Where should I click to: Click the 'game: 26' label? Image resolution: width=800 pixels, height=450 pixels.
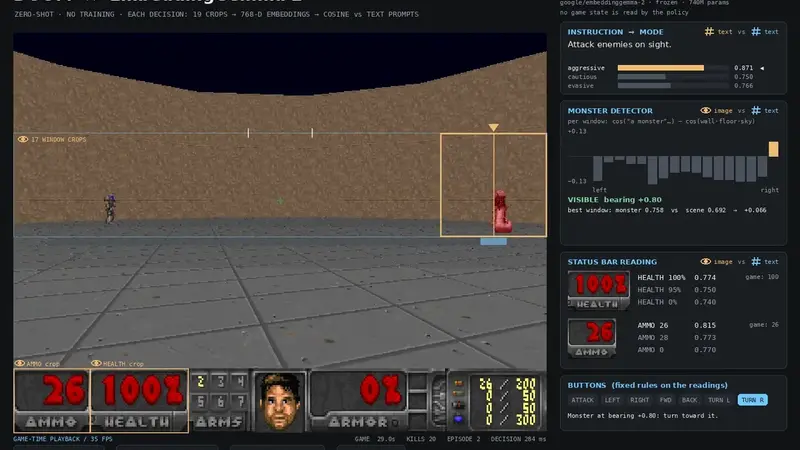(x=764, y=324)
